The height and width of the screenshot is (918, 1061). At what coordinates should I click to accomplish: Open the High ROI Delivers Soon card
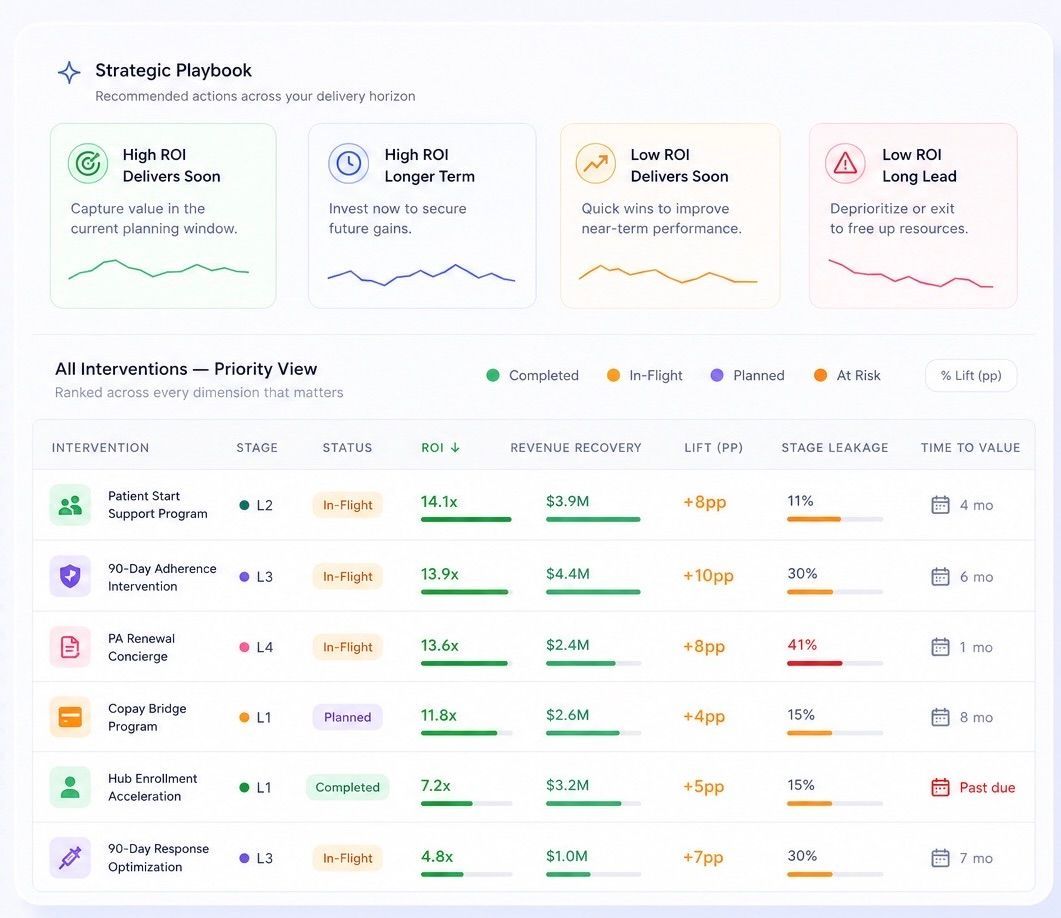tap(163, 215)
